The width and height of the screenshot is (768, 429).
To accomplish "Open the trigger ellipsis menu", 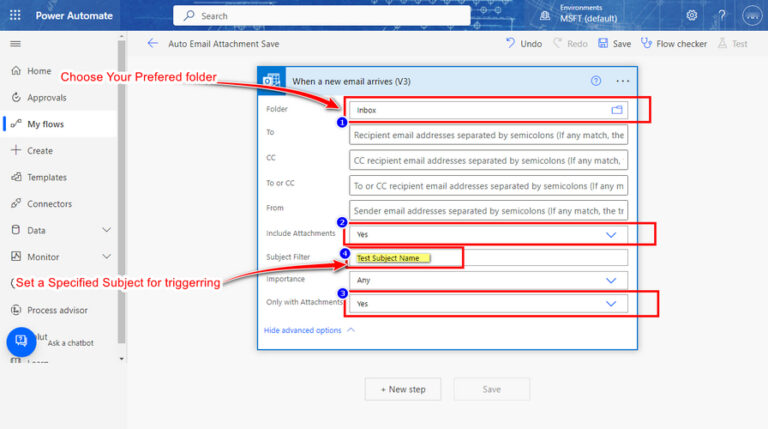I will coord(623,81).
